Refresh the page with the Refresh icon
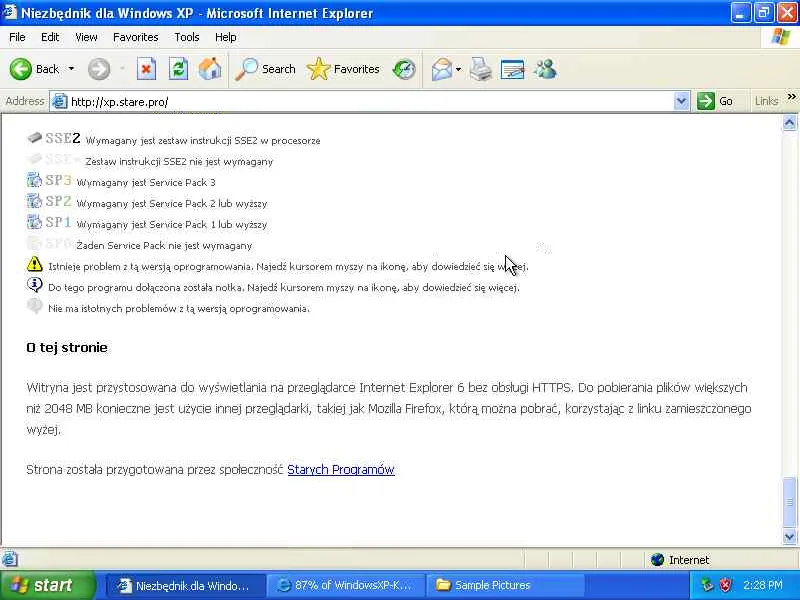Screen dimensions: 800x600 [x=178, y=69]
